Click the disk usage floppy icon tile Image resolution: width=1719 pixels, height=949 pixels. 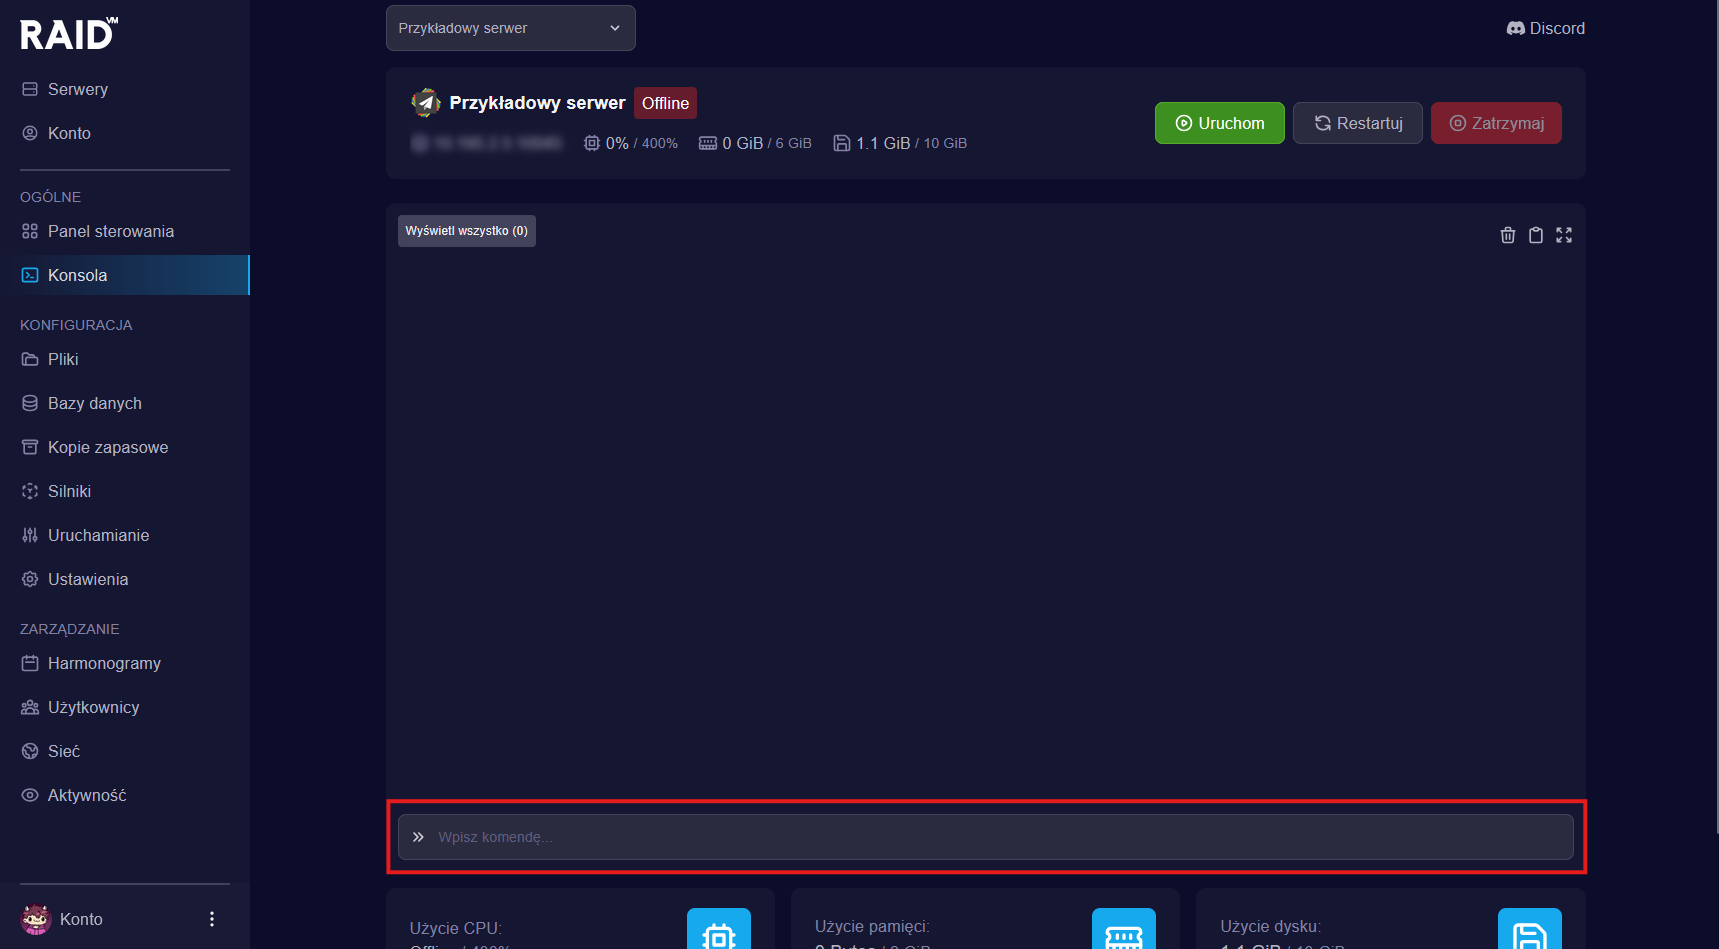(1530, 929)
